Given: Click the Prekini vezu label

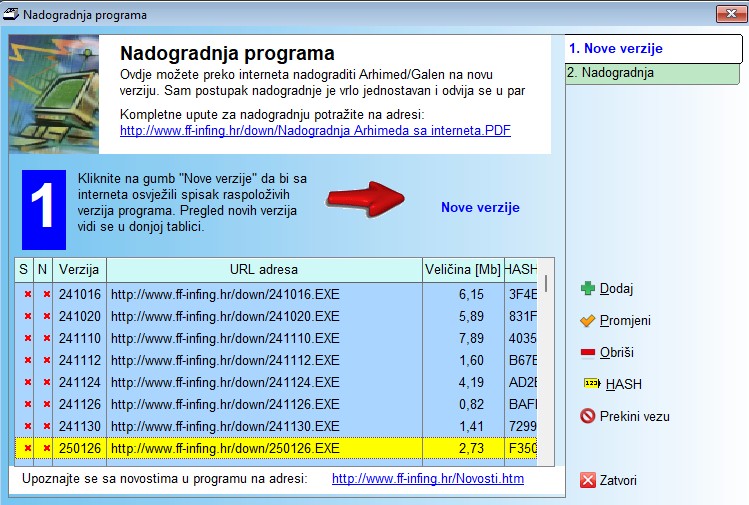Looking at the screenshot, I should pos(634,416).
